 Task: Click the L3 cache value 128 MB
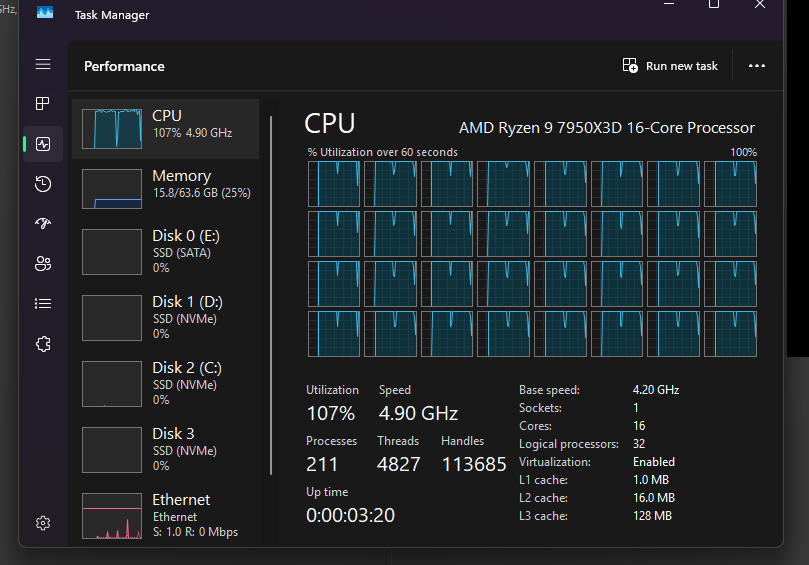pyautogui.click(x=652, y=515)
